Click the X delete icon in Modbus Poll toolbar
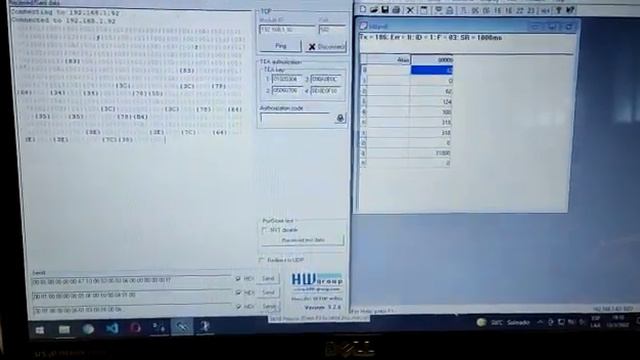The width and height of the screenshot is (640, 360). tap(410, 10)
